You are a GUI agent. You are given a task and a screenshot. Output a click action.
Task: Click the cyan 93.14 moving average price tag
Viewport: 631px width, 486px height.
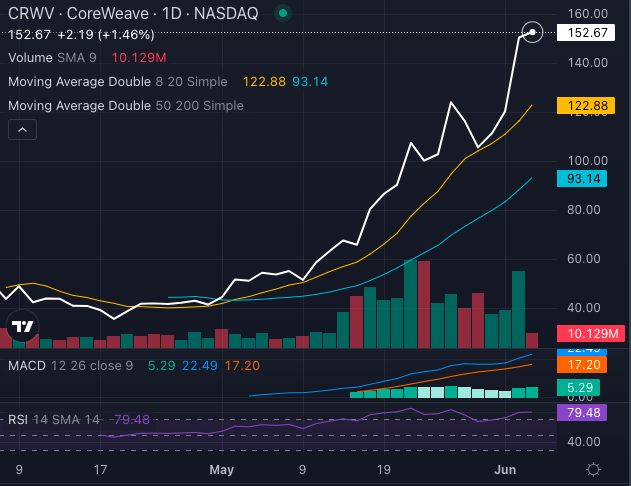point(582,179)
